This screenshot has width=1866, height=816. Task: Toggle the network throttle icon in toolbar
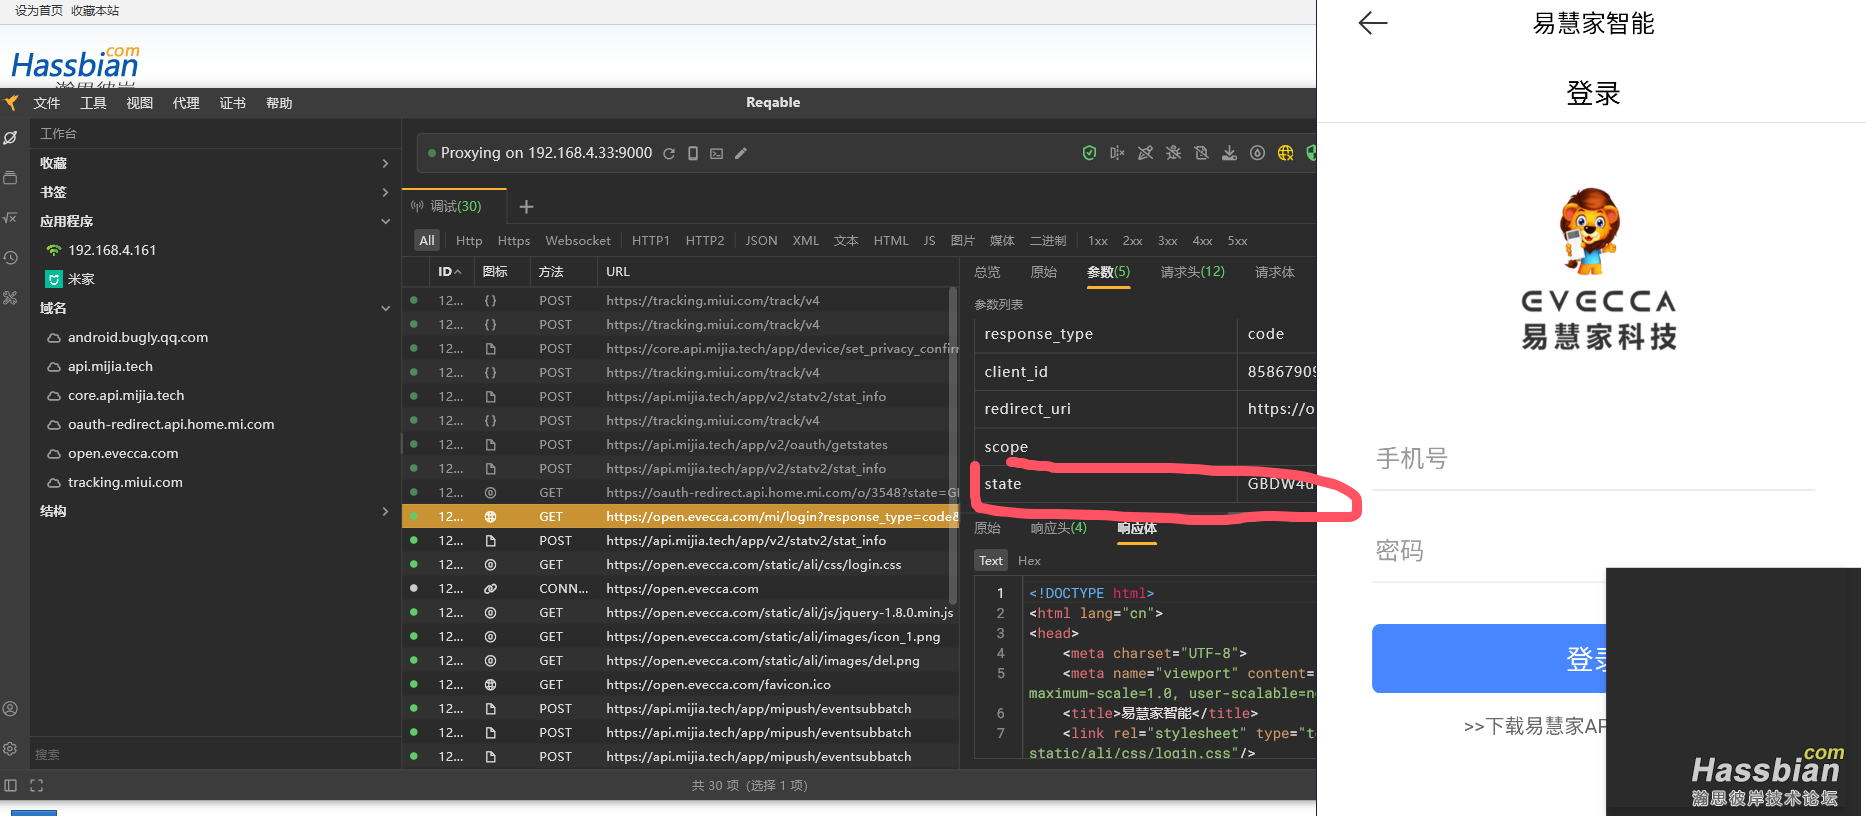pos(1257,153)
